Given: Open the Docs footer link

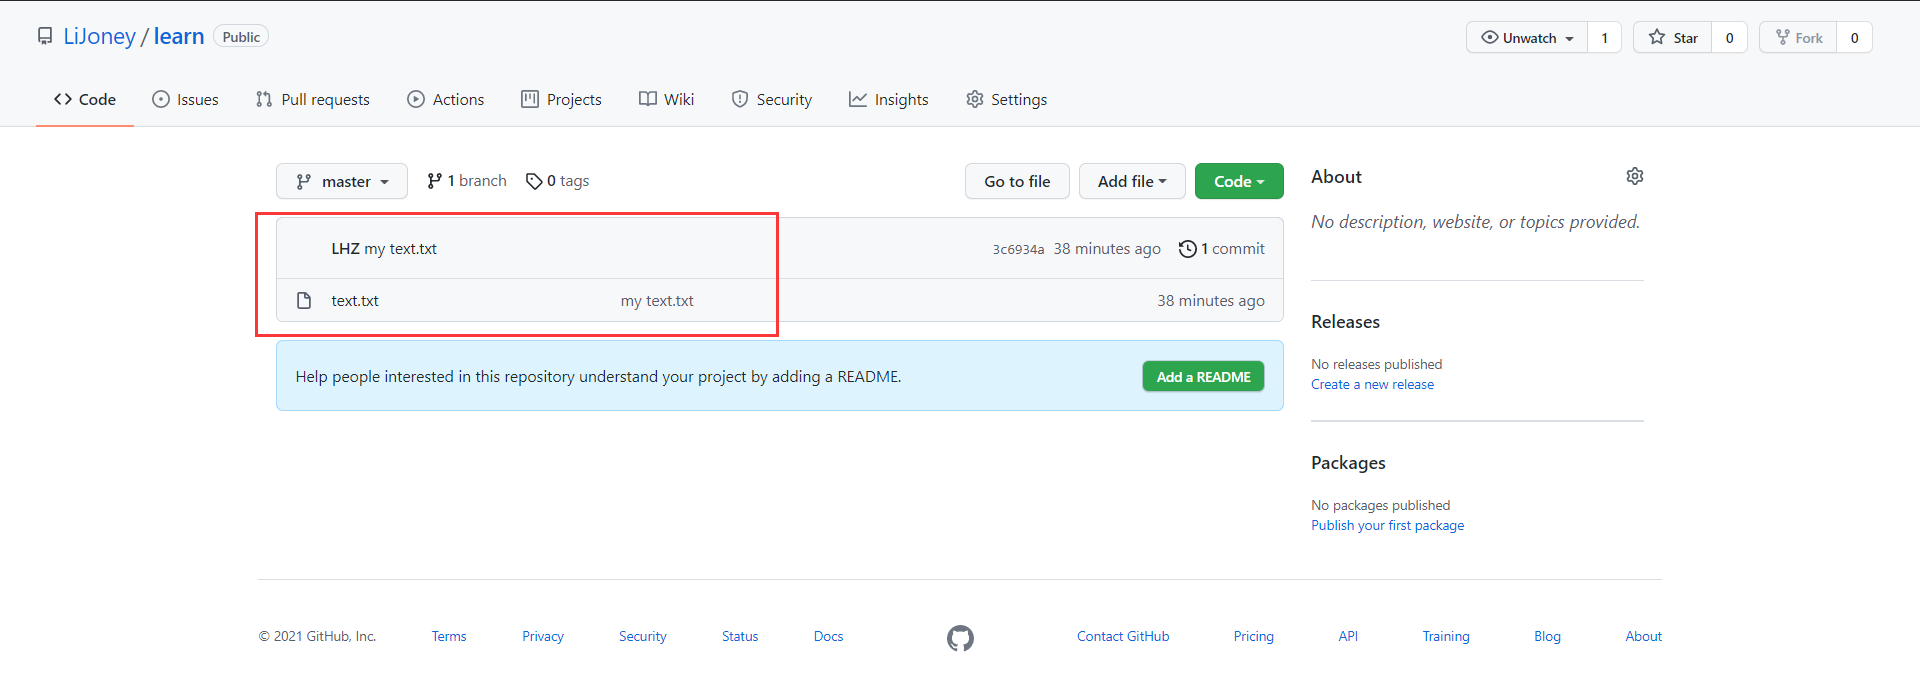Looking at the screenshot, I should click(x=828, y=637).
